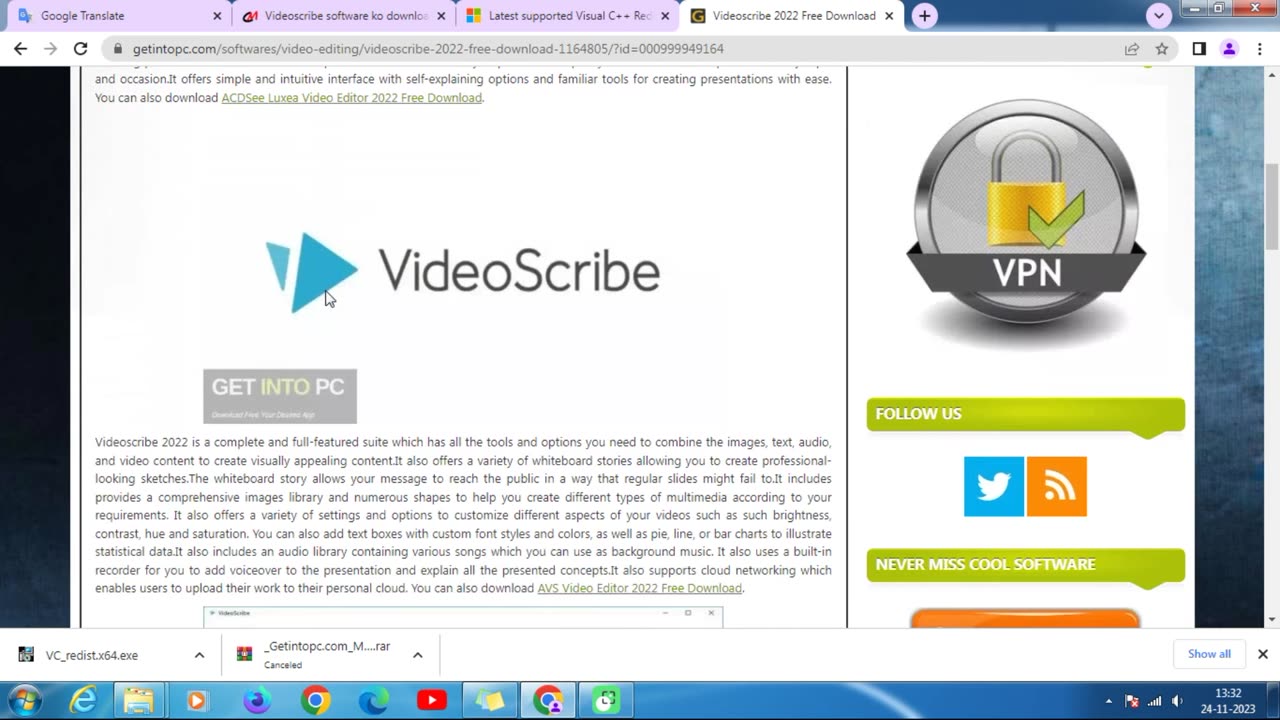The width and height of the screenshot is (1280, 720).
Task: Open the Chrome profile avatar
Action: pos(1229,48)
